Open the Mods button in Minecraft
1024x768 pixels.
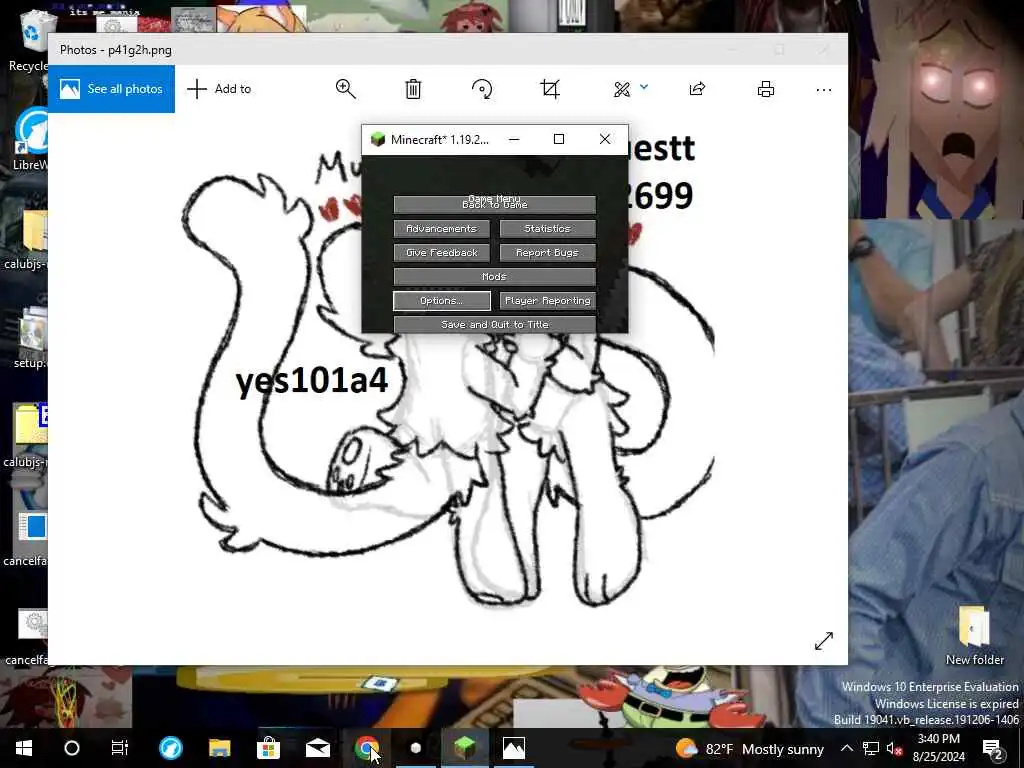click(x=494, y=277)
